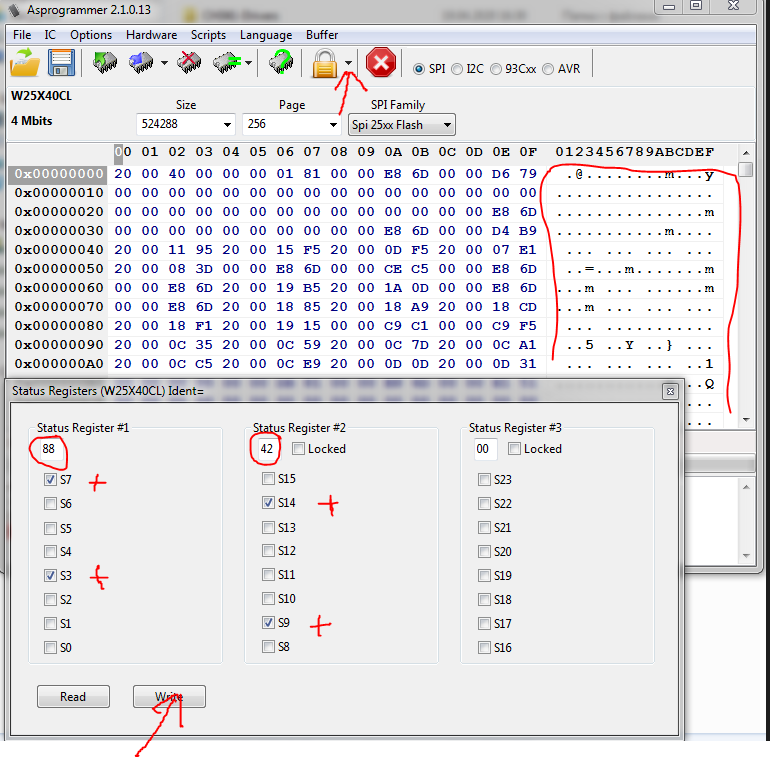Select the I2C radio button
Viewport: 770px width, 757px height.
point(457,69)
